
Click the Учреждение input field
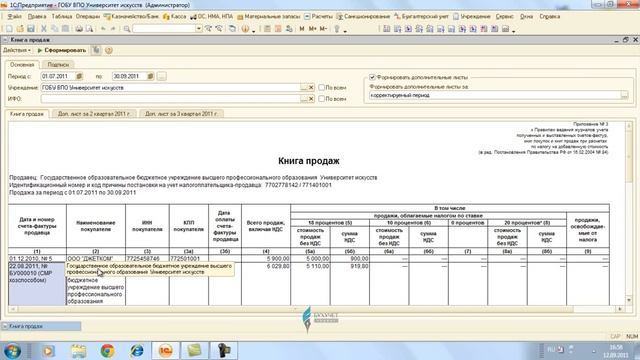pos(171,88)
